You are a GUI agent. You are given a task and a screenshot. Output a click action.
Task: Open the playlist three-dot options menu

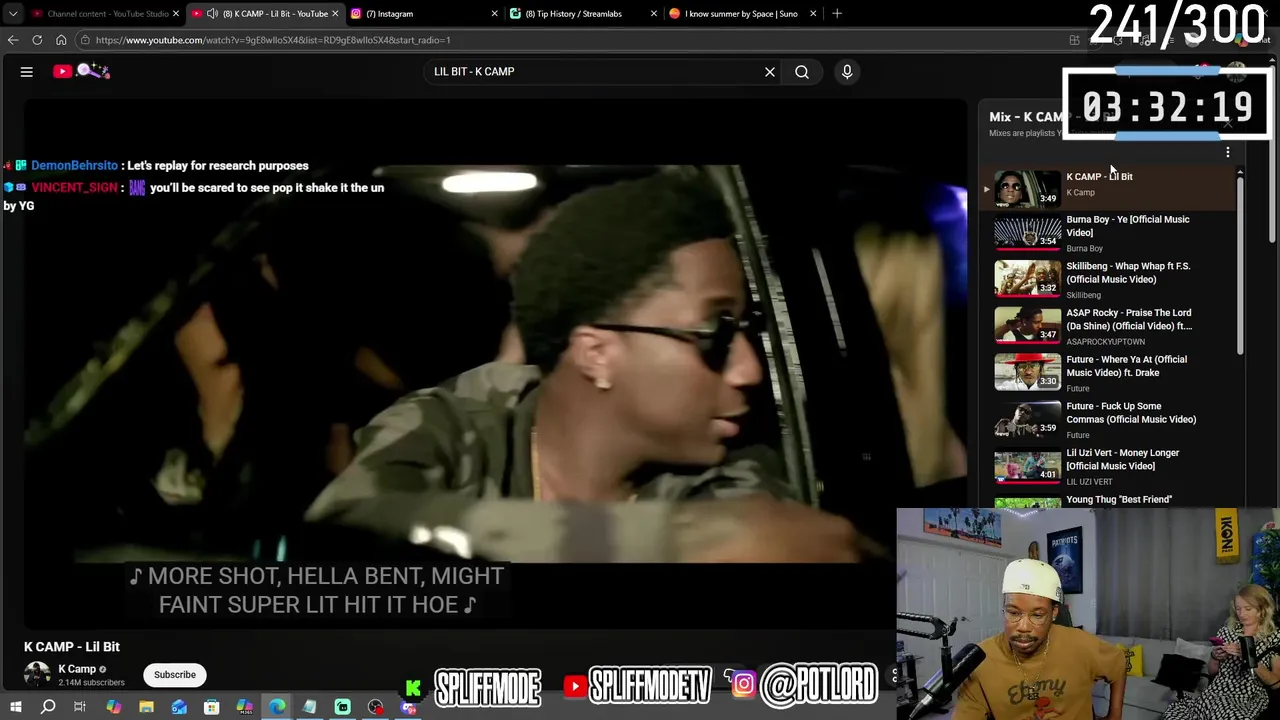pos(1228,152)
